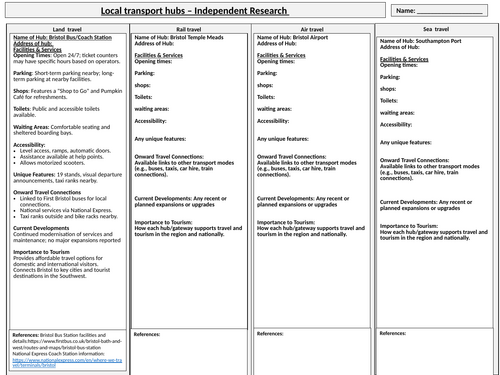Click bullet 'Linked to First Bristol buses'
This screenshot has width=500, height=375.
(x=63, y=201)
